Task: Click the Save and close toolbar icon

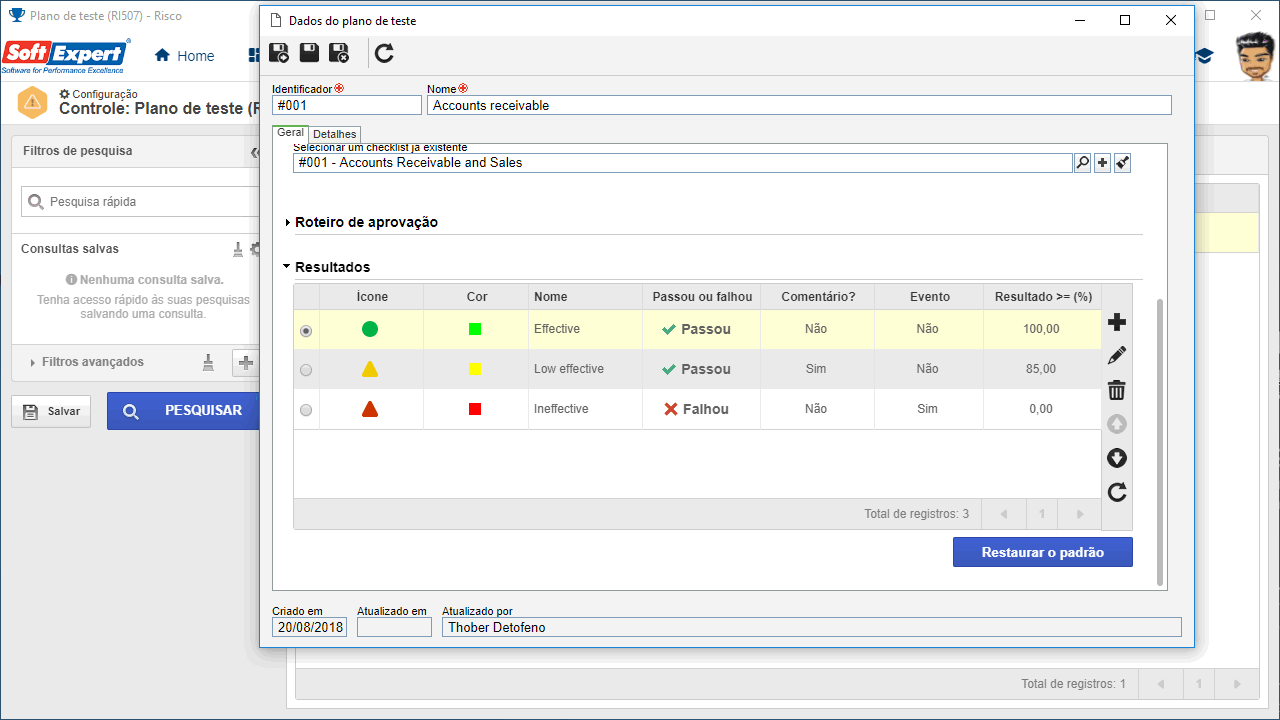Action: pyautogui.click(x=340, y=54)
